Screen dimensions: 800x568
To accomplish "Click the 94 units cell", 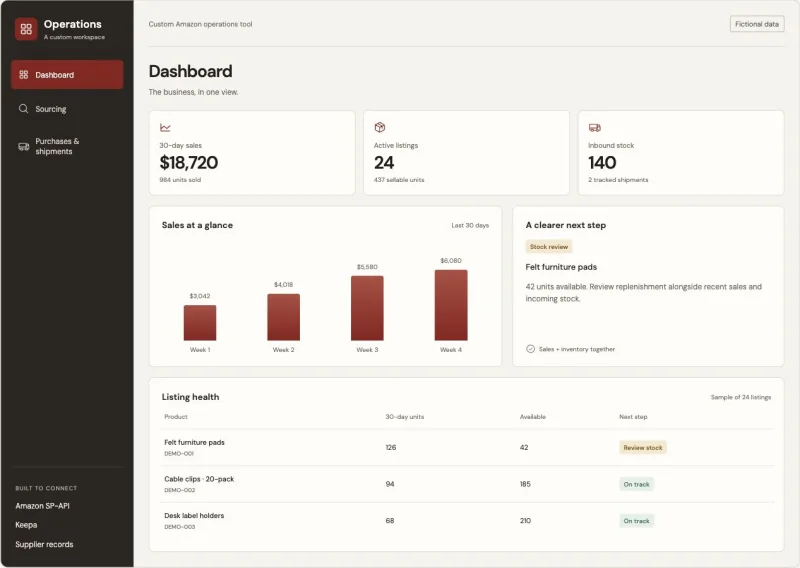I will pyautogui.click(x=390, y=484).
